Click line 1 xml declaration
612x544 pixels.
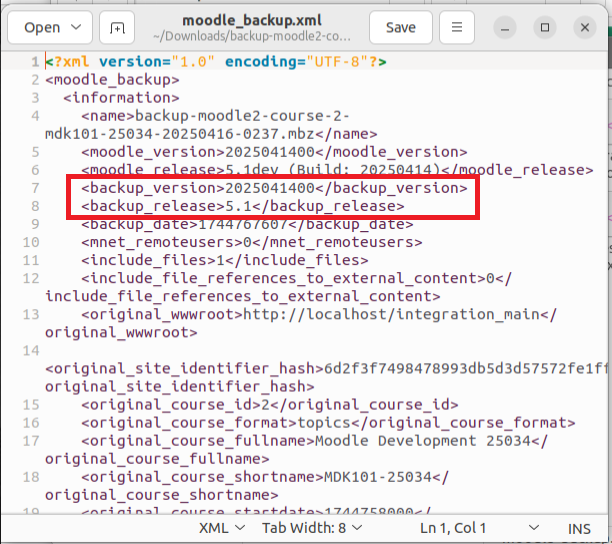[x=216, y=62]
